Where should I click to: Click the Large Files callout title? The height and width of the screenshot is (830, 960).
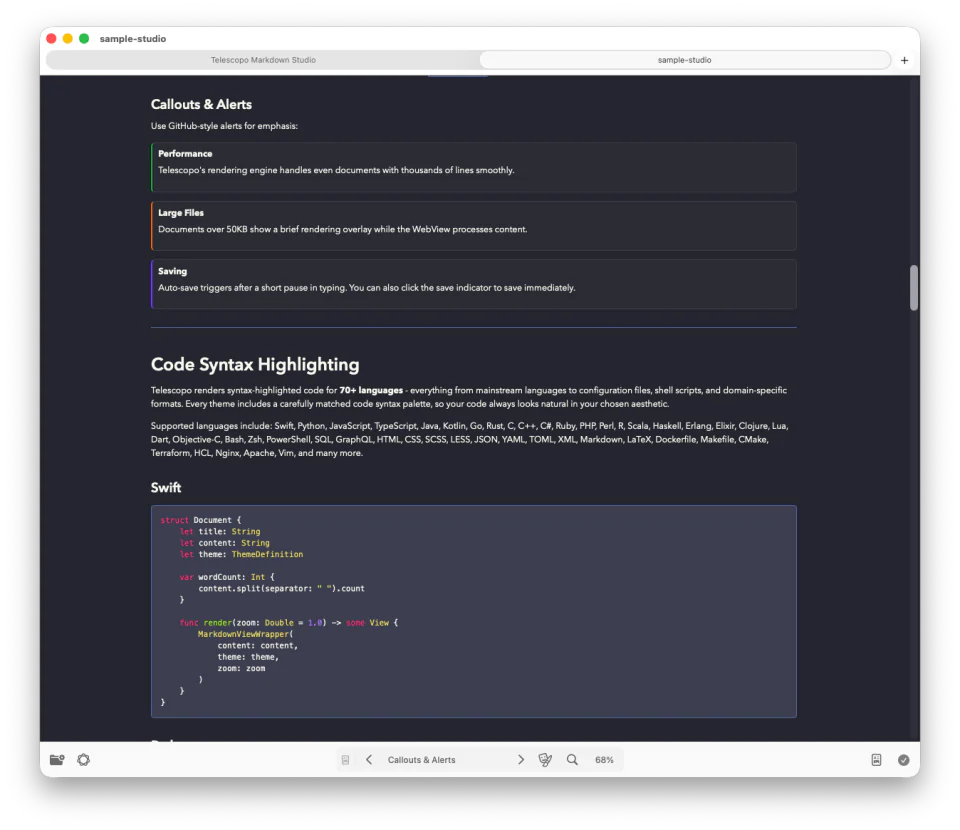(x=181, y=213)
